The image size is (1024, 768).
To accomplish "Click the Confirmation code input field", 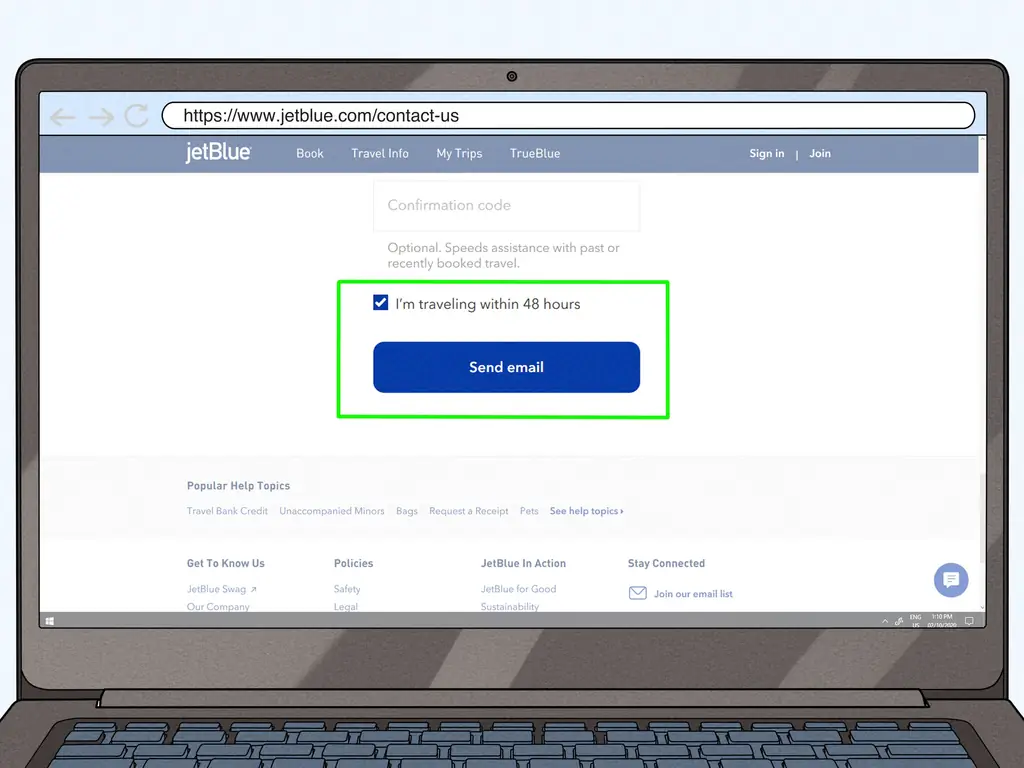I will tap(506, 205).
